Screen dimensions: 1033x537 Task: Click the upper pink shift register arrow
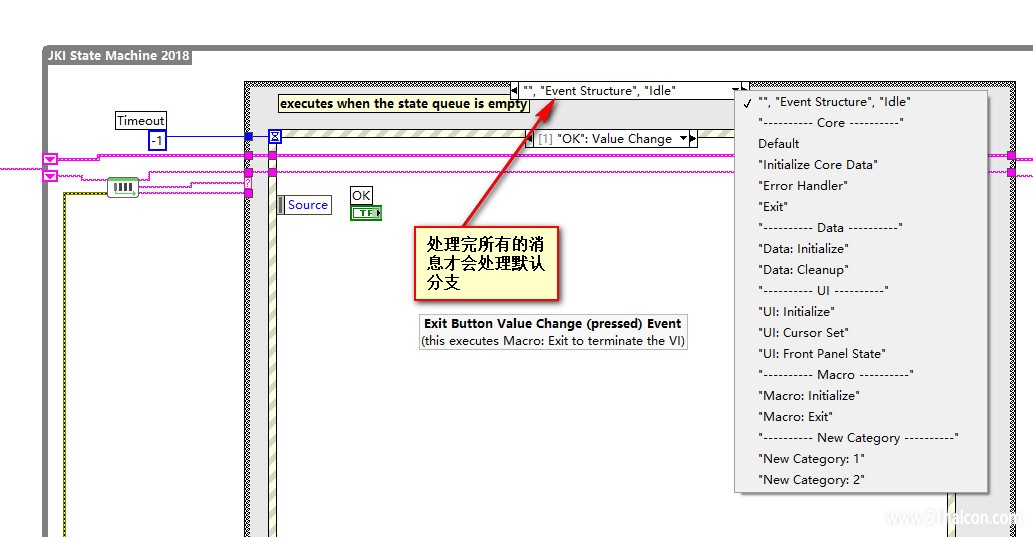click(50, 159)
